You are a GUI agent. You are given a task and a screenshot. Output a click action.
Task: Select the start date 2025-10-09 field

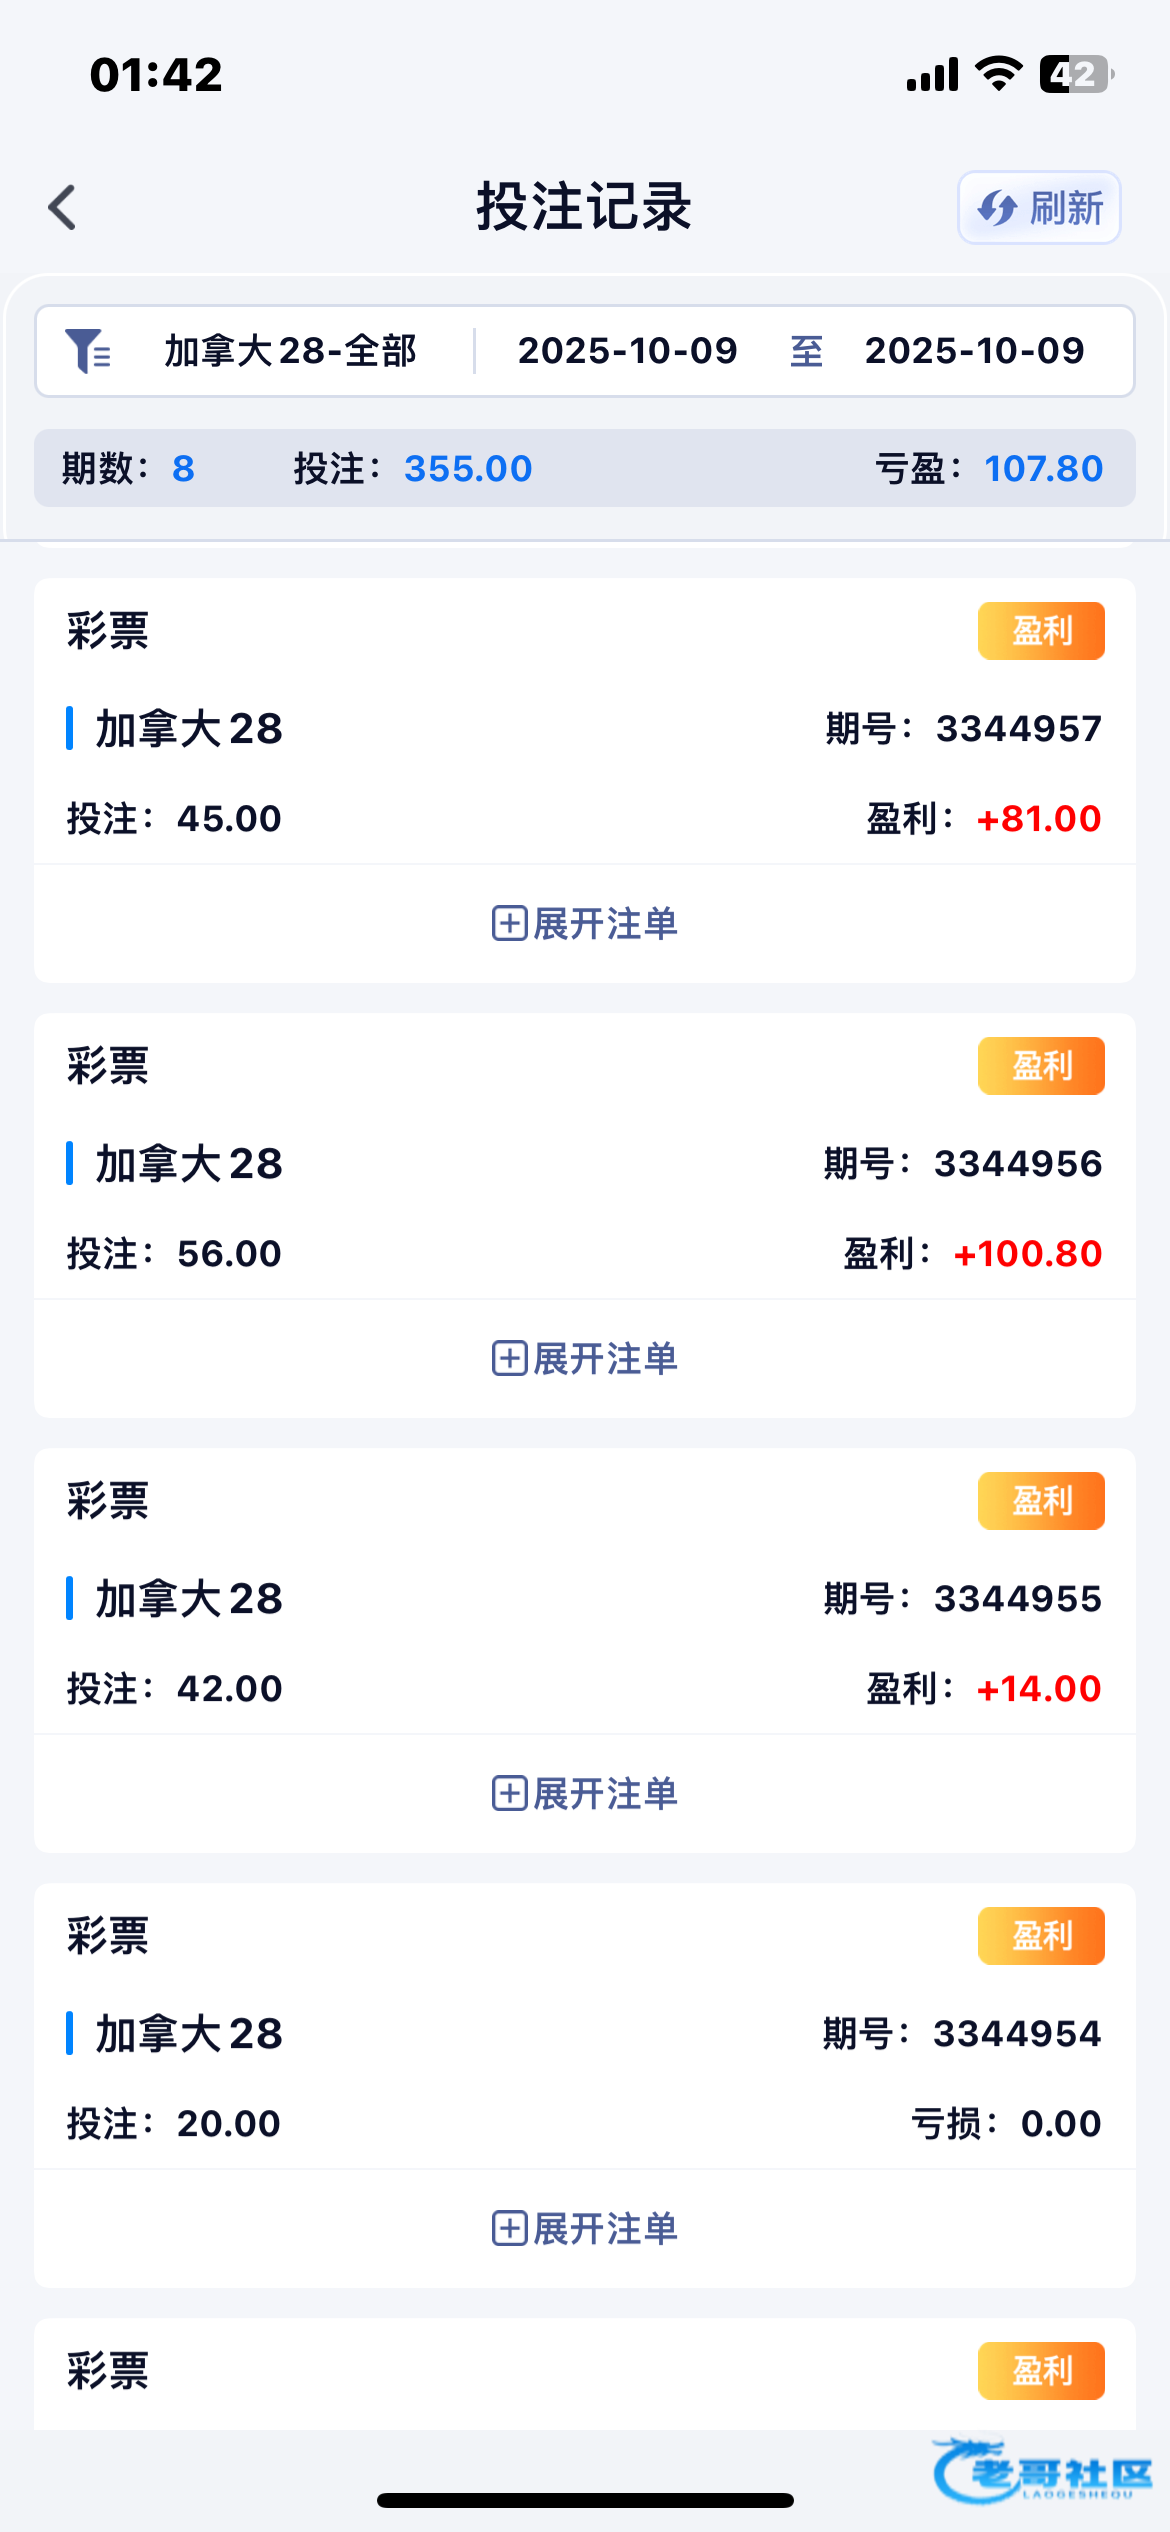pyautogui.click(x=627, y=351)
